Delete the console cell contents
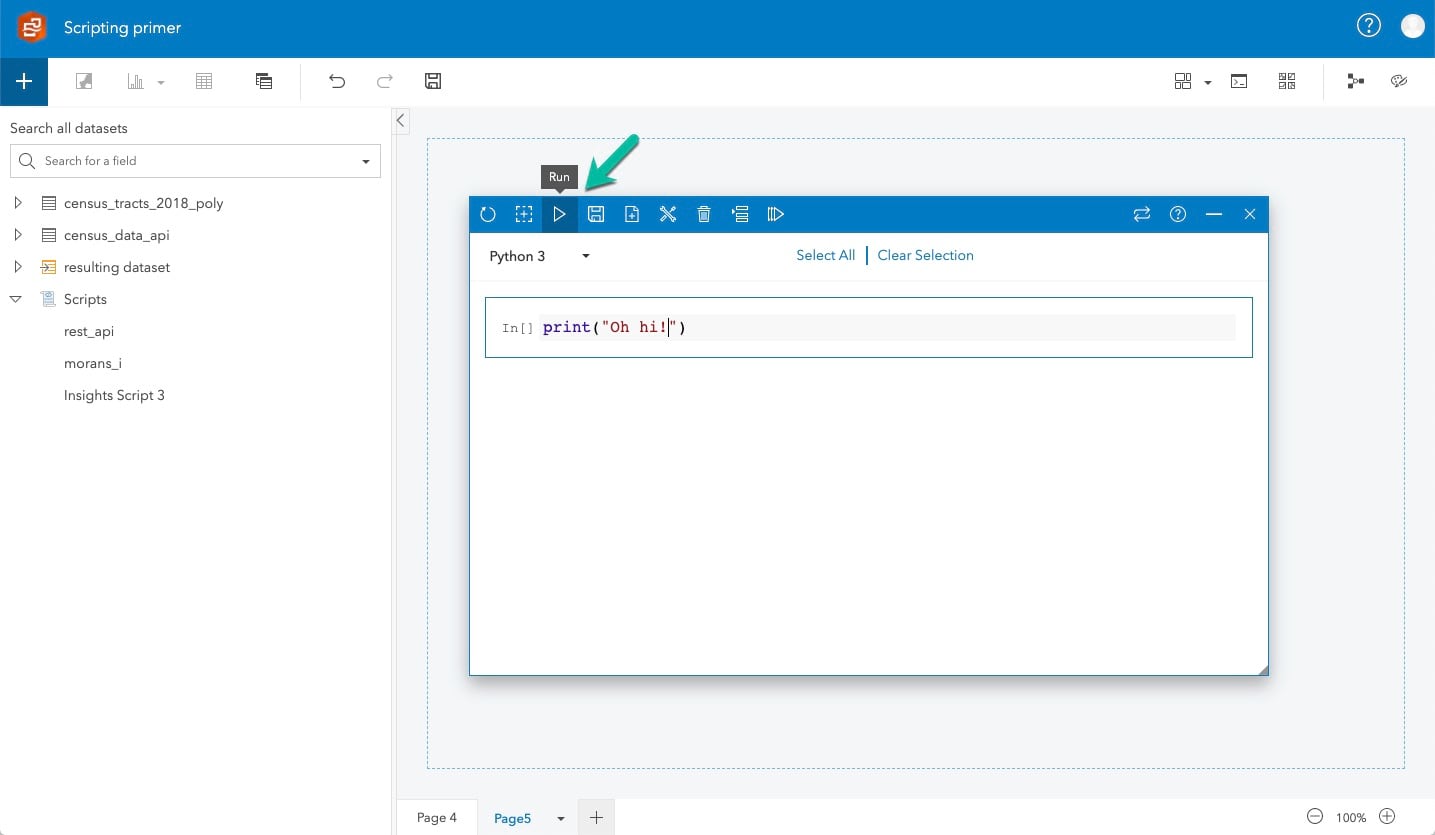The width and height of the screenshot is (1435, 835). coord(703,213)
